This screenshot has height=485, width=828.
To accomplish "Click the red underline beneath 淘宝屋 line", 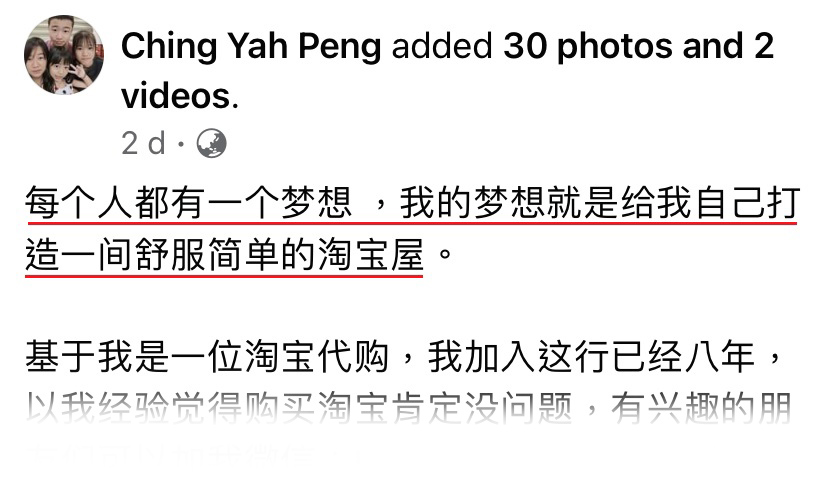I will click(224, 275).
